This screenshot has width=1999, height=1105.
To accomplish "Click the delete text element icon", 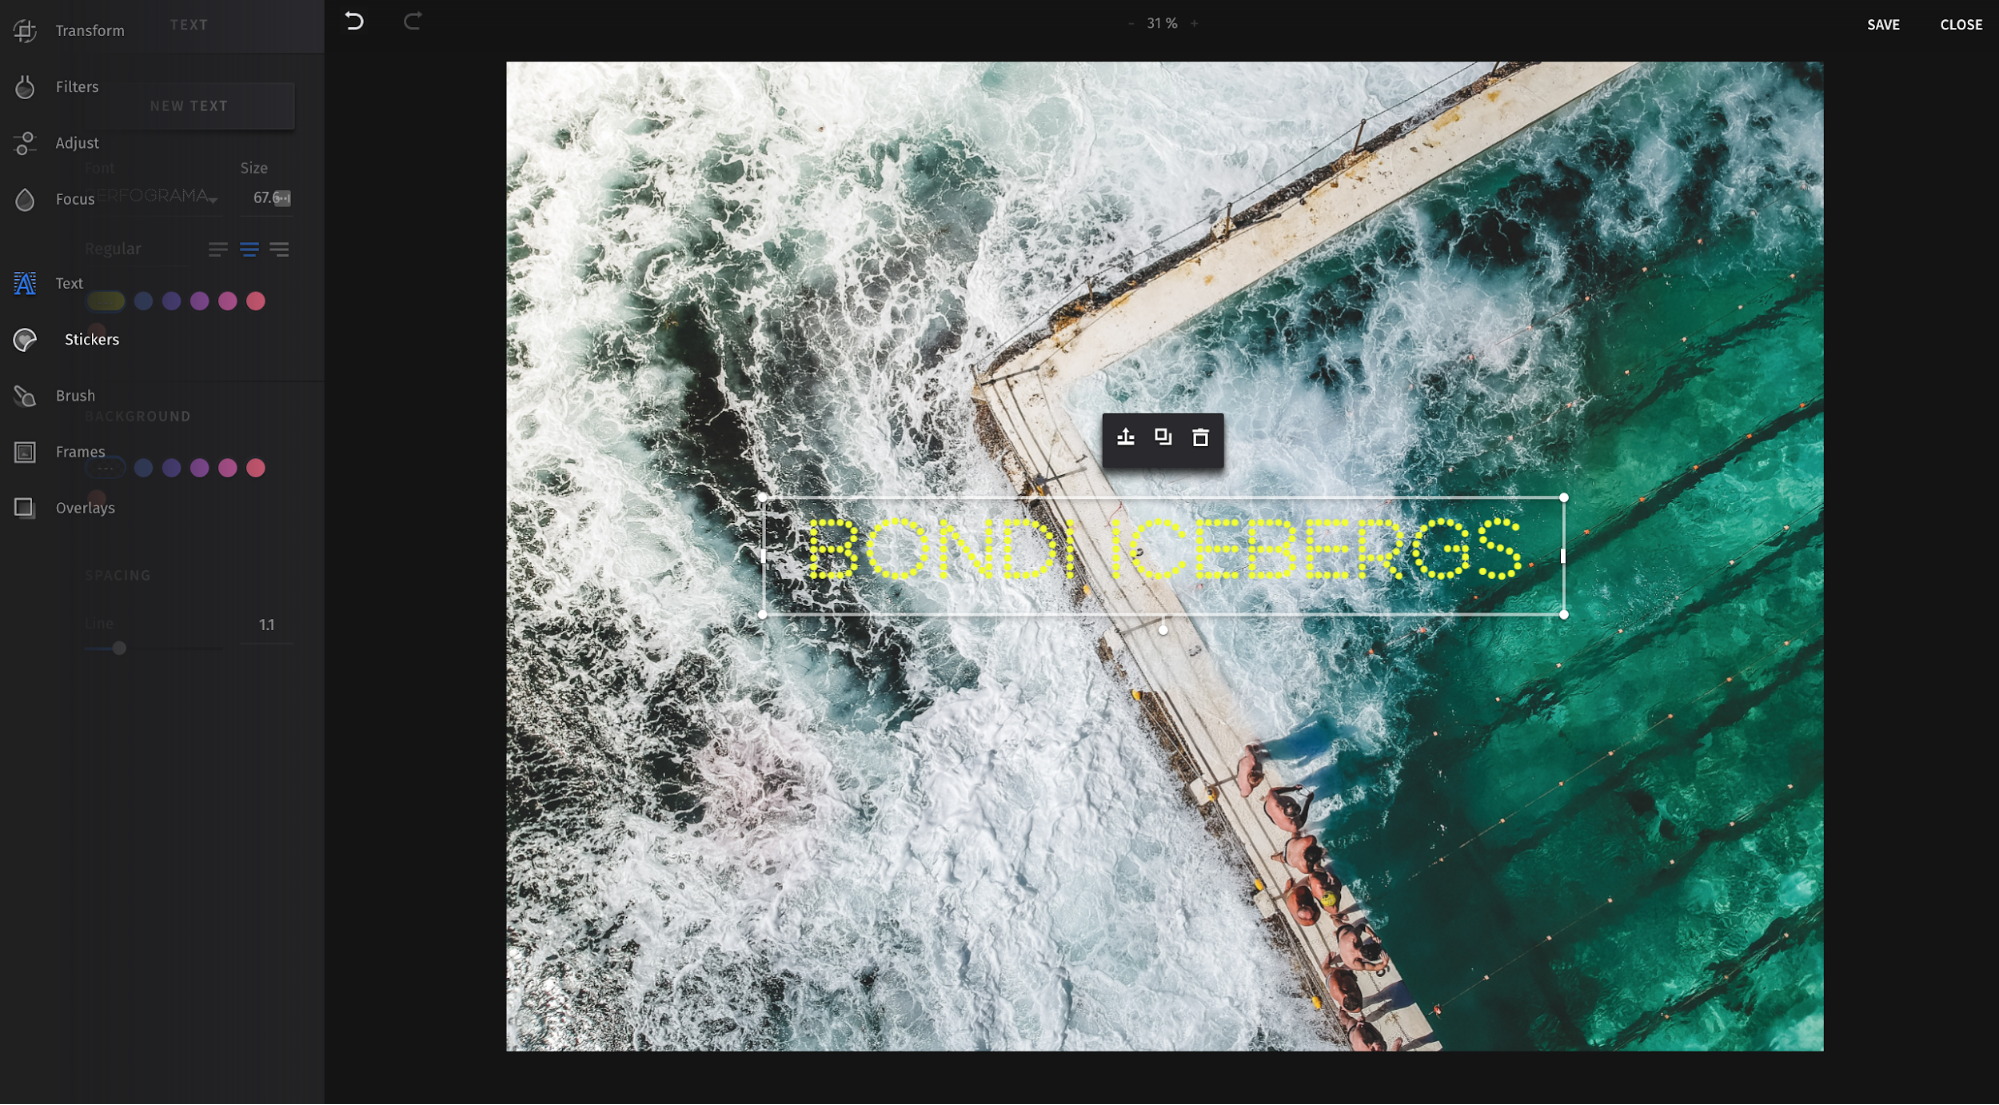I will 1200,437.
